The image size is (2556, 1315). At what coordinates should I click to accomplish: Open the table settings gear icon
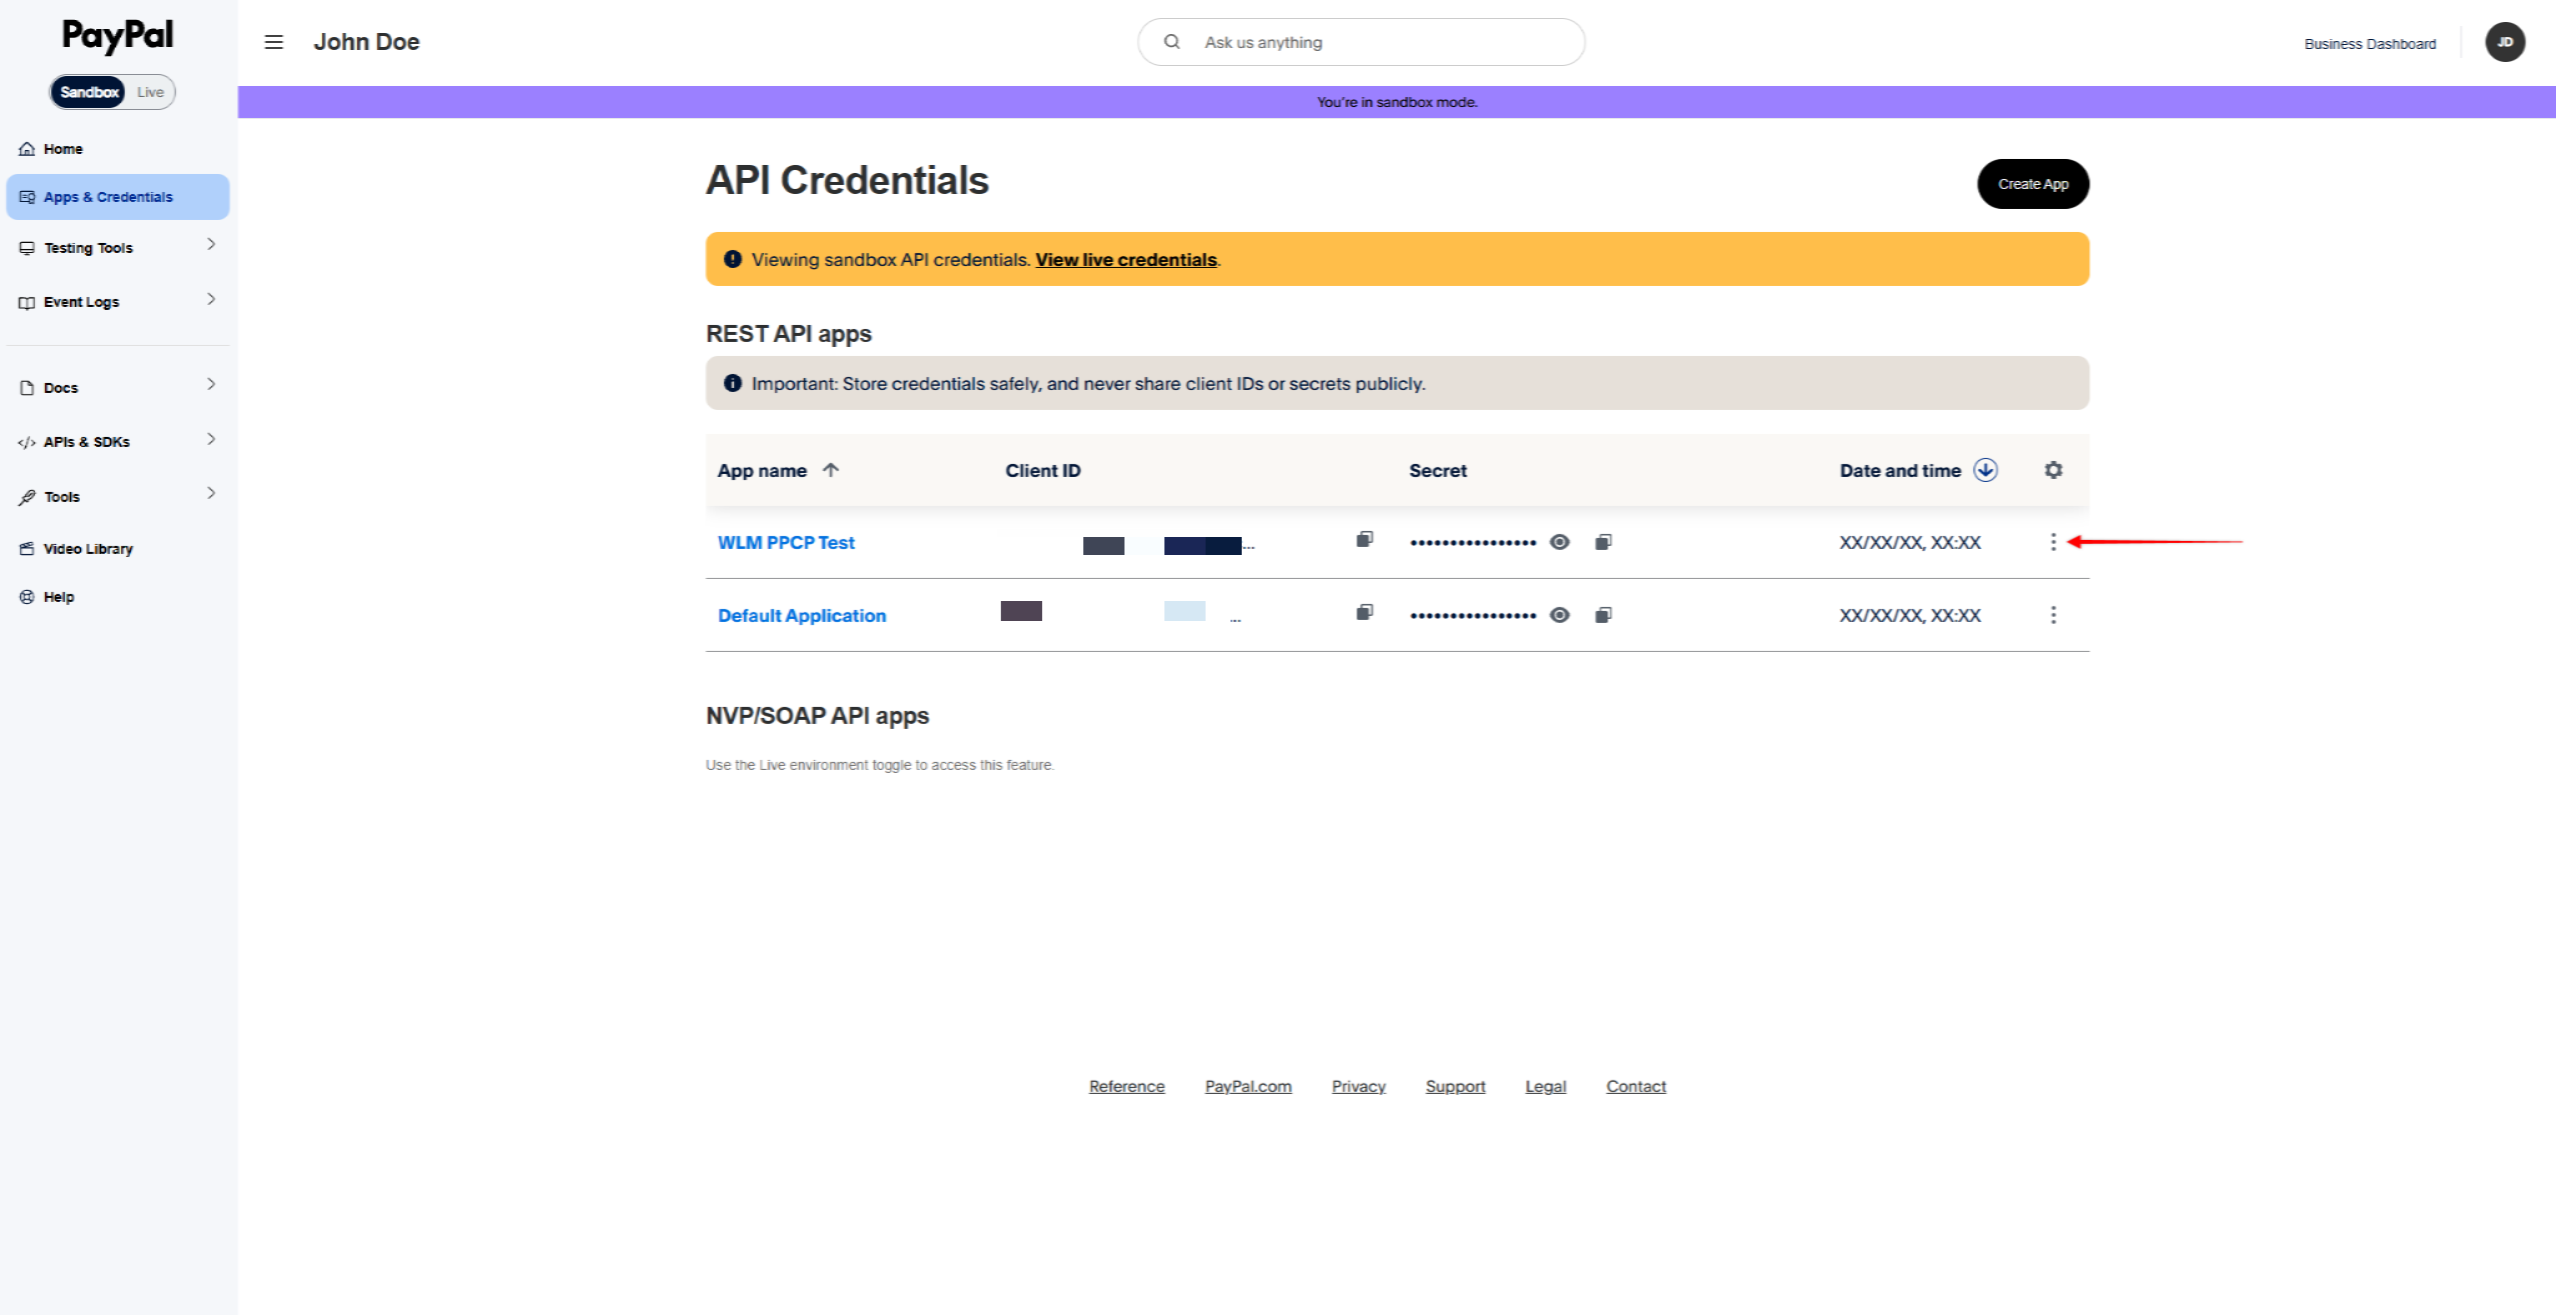tap(2053, 470)
